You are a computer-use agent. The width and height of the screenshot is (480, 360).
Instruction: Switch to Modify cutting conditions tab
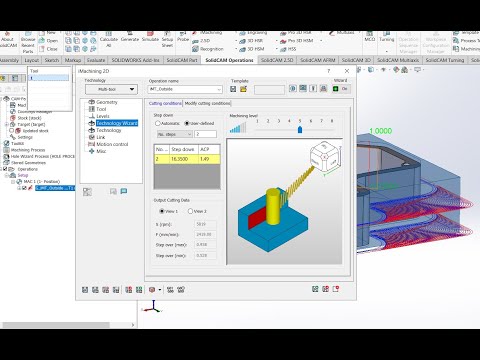[x=207, y=103]
